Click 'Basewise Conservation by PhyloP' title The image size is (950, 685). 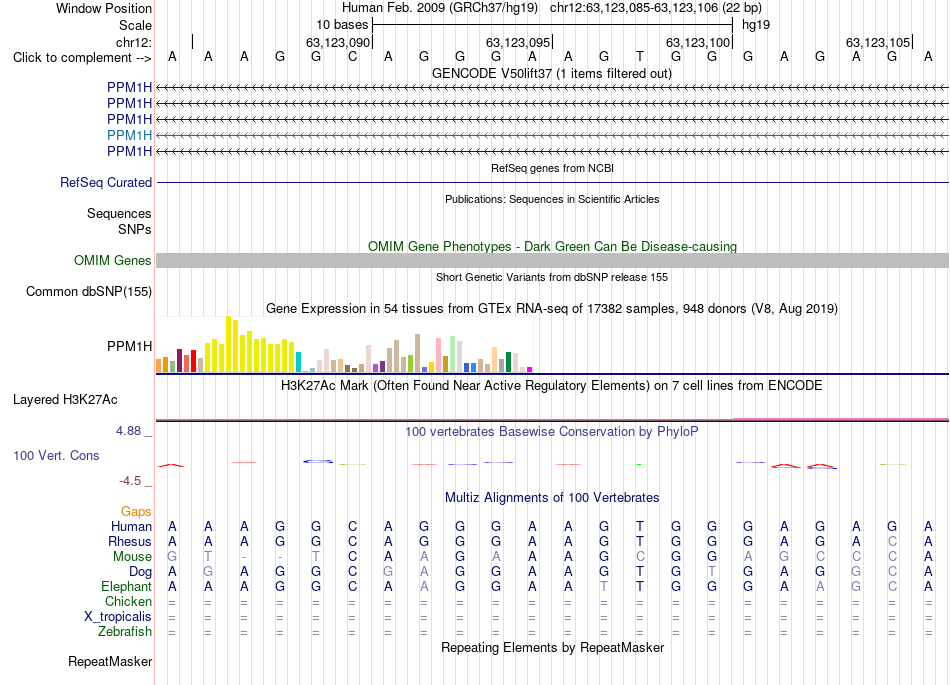coord(552,431)
